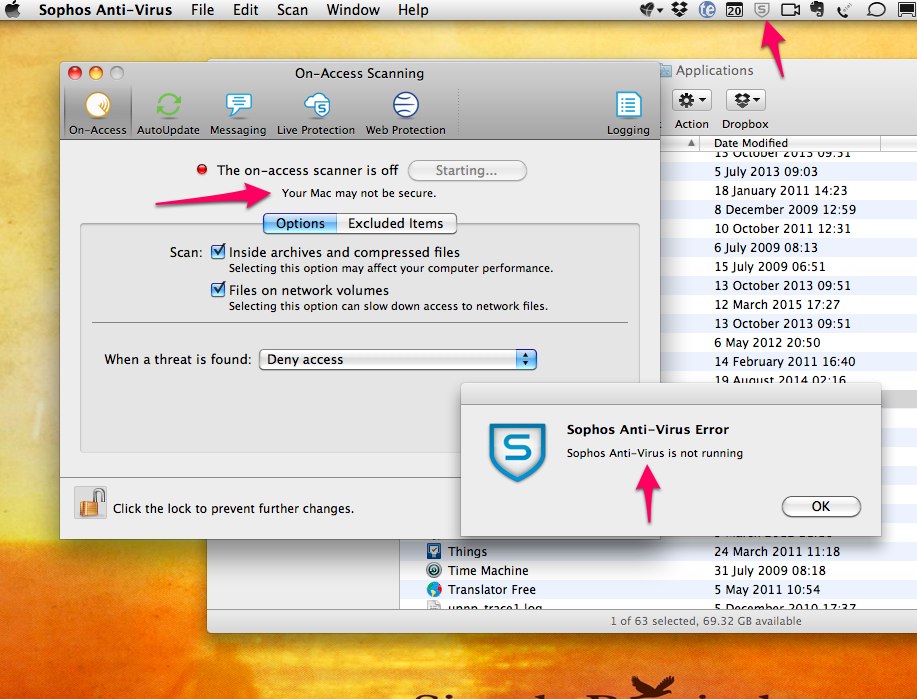Click date 5 July 2013 09:03
This screenshot has height=699, width=917.
(x=766, y=171)
